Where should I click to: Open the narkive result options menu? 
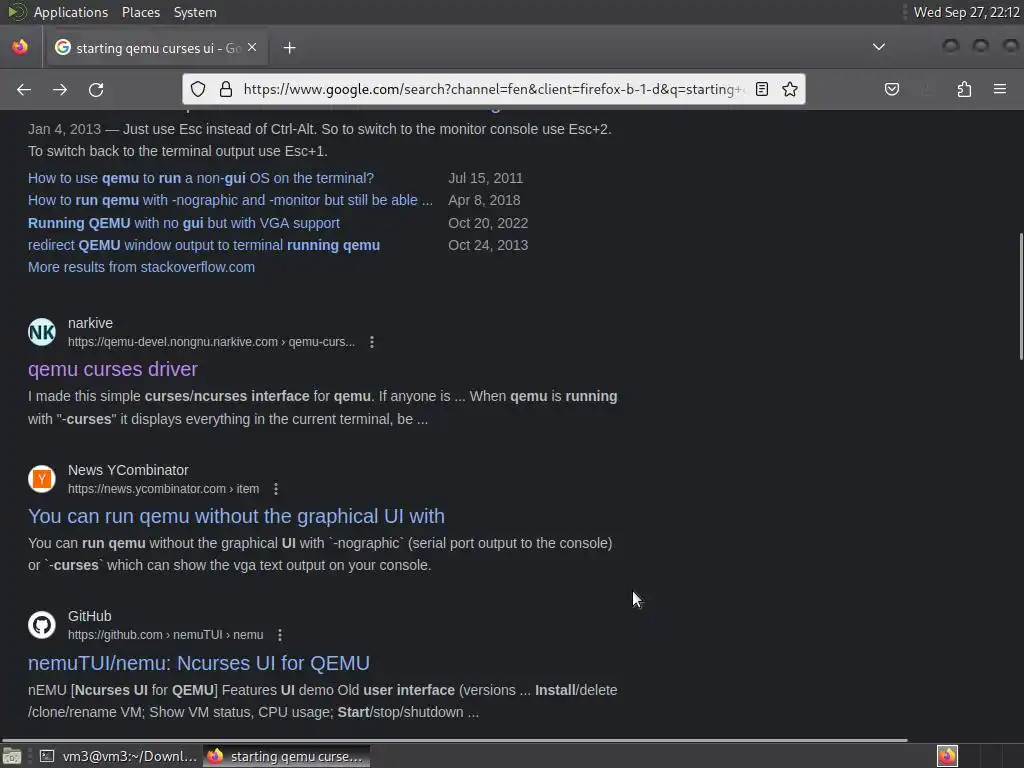click(372, 342)
